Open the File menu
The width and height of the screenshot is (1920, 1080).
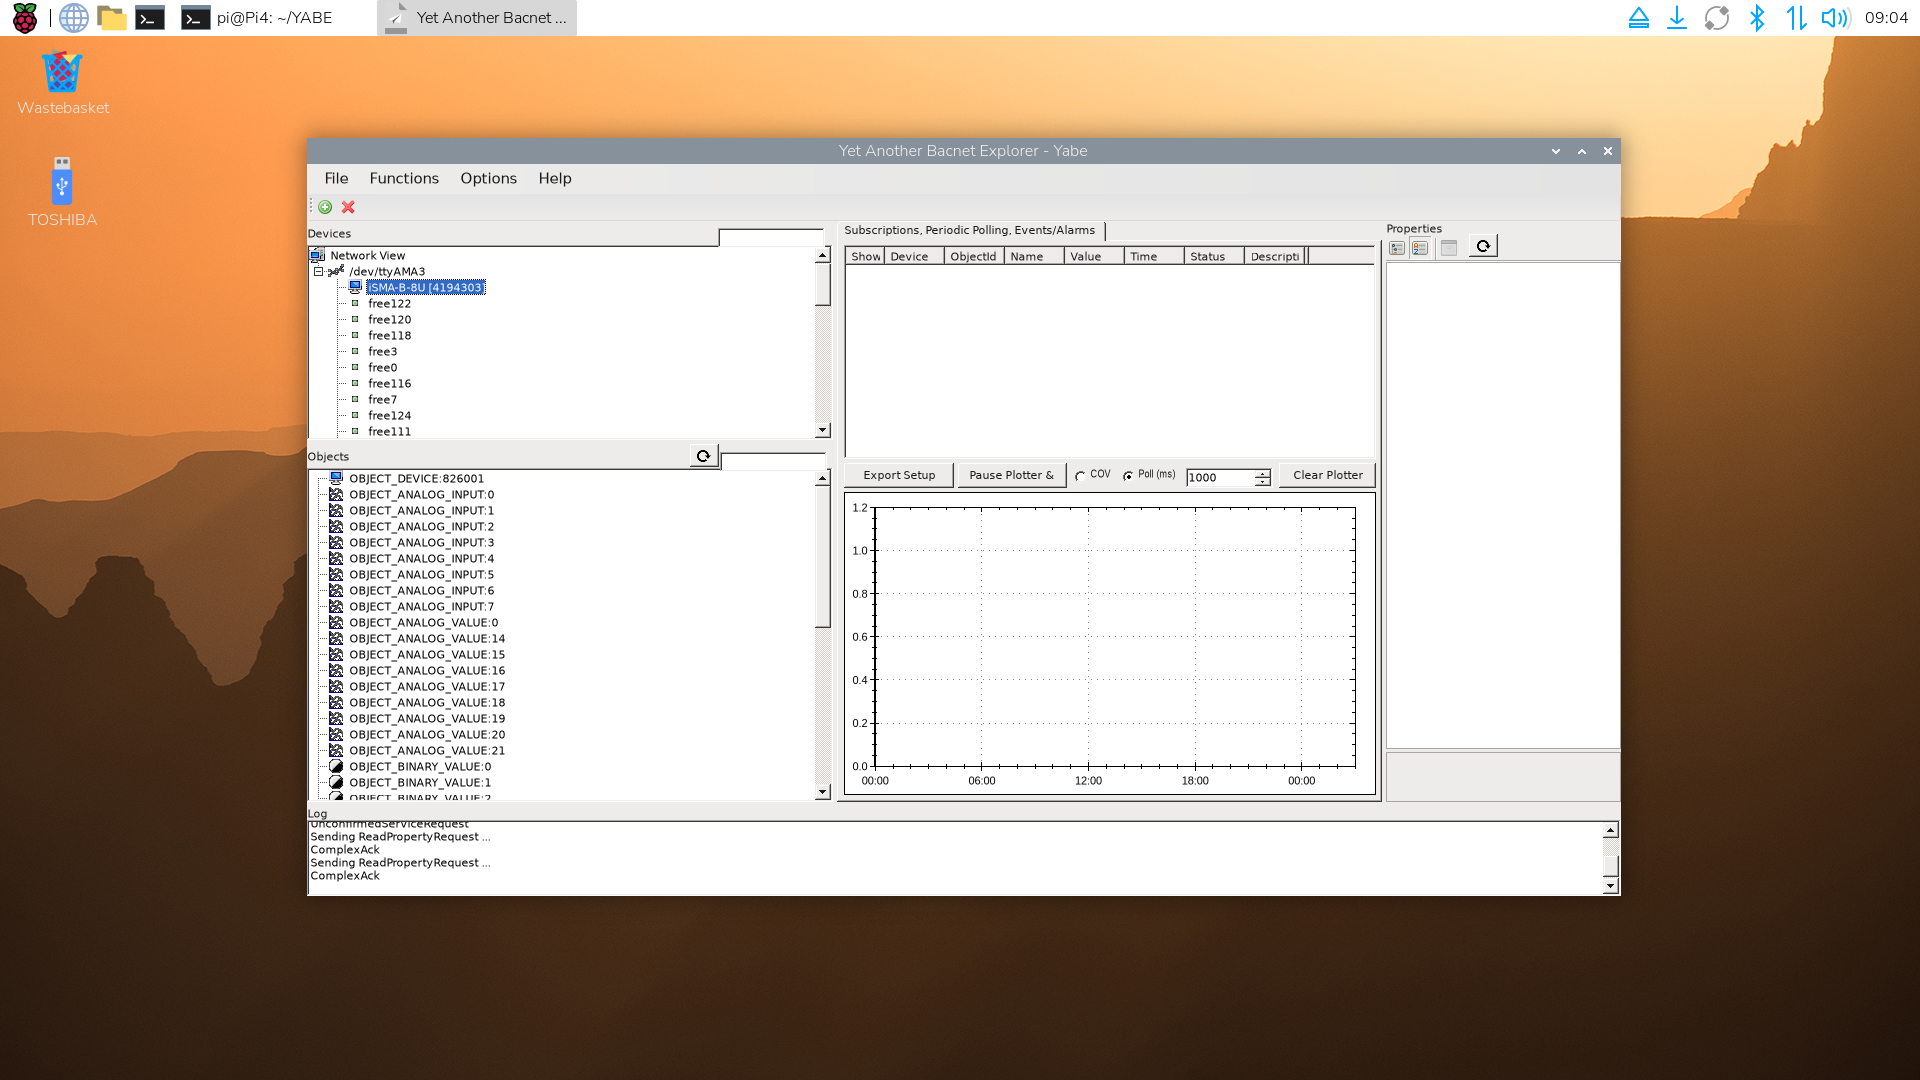(x=336, y=178)
